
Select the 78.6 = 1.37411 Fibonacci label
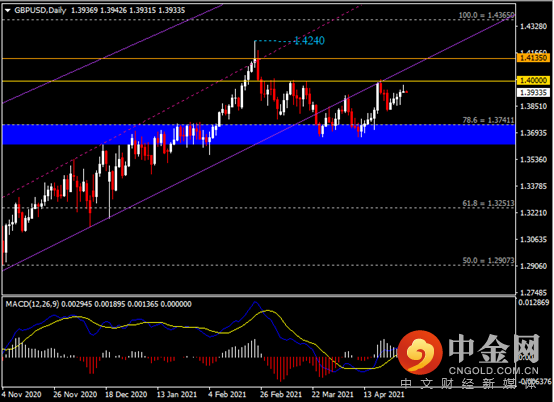click(x=488, y=120)
